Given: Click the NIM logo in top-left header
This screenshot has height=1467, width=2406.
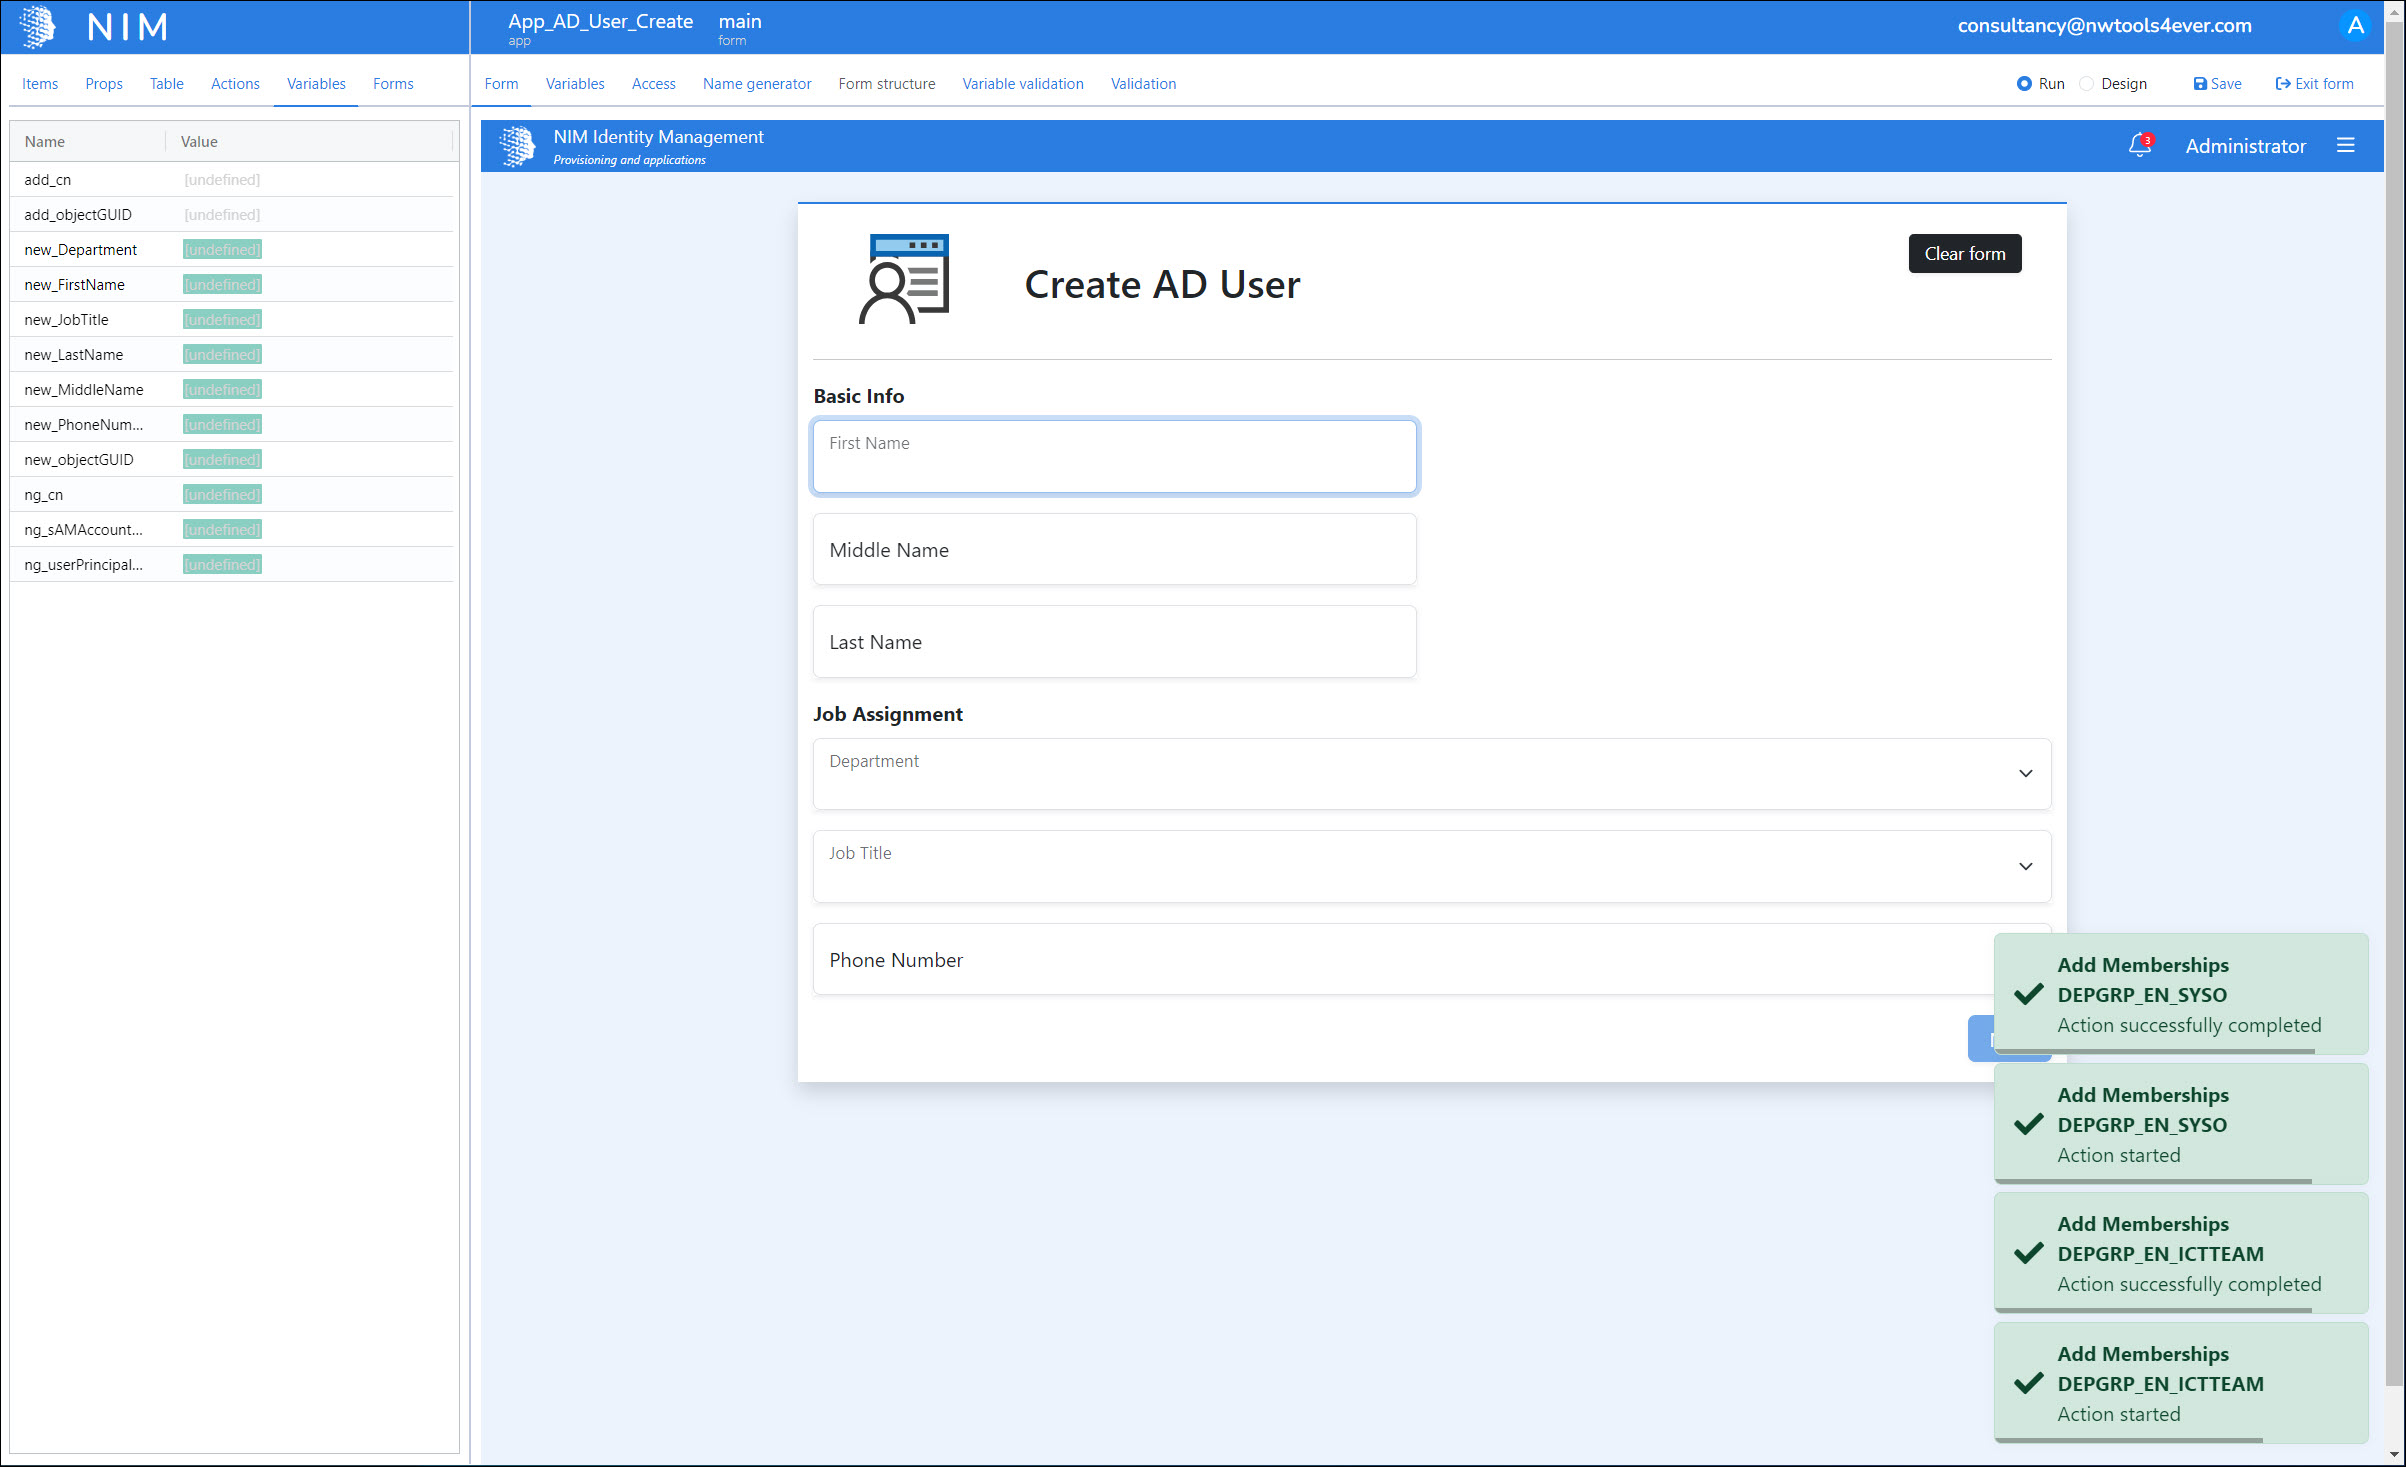Looking at the screenshot, I should [37, 26].
